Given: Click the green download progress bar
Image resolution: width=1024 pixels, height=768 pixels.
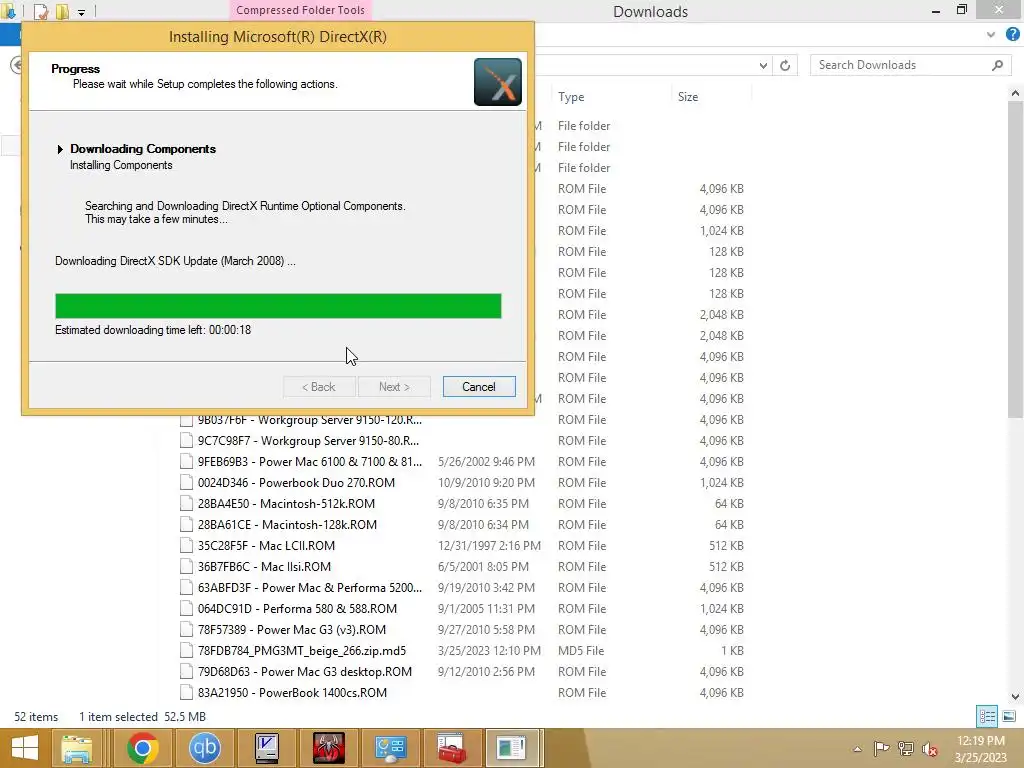Looking at the screenshot, I should pyautogui.click(x=278, y=306).
